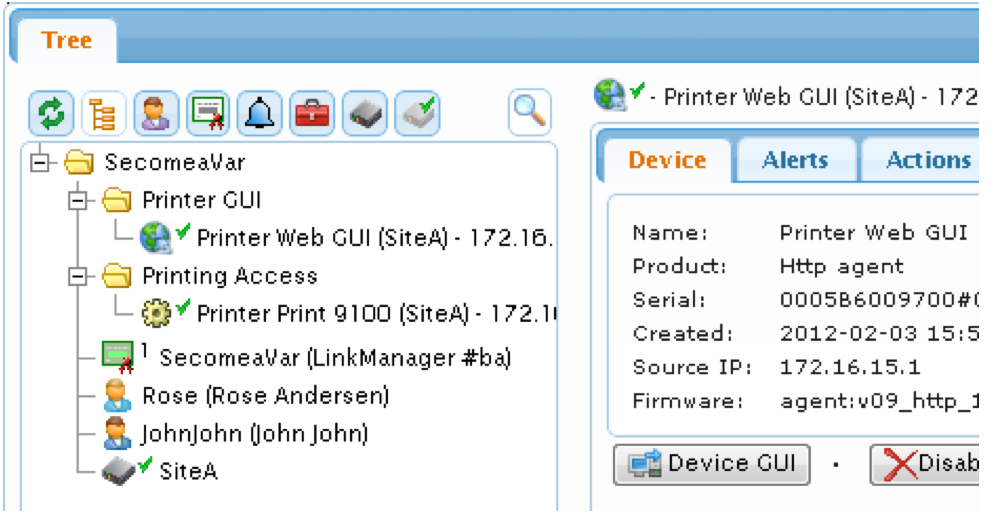Click the green refresh arrows toolbar icon
Viewport: 991px width, 512px height.
[51, 114]
